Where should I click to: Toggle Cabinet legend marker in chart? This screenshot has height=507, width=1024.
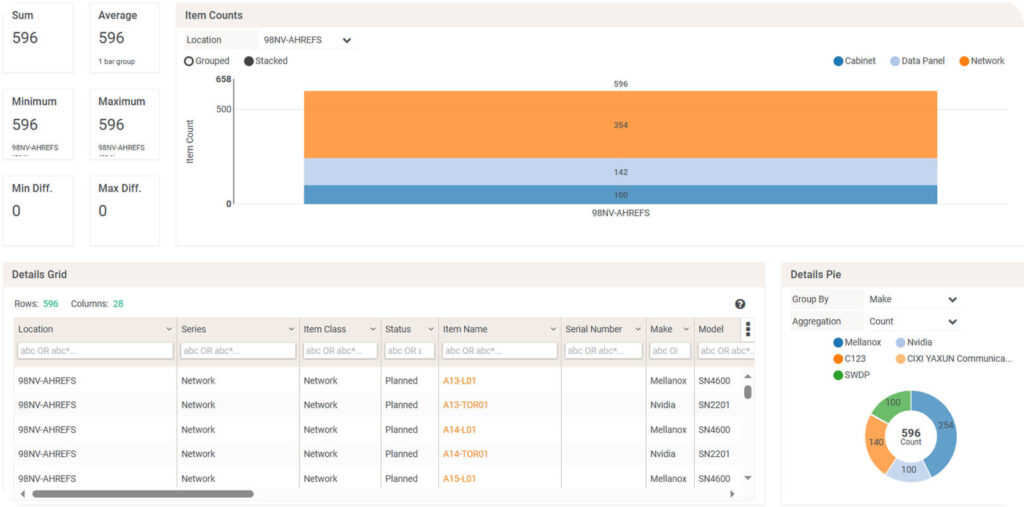pos(838,61)
